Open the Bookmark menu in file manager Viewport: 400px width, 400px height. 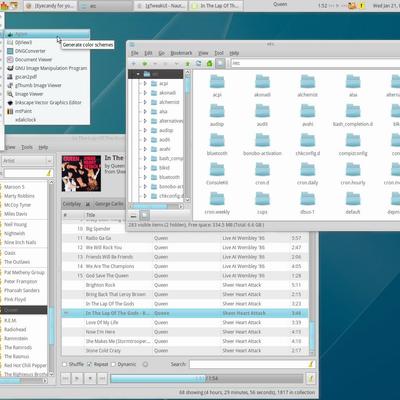coord(181,53)
